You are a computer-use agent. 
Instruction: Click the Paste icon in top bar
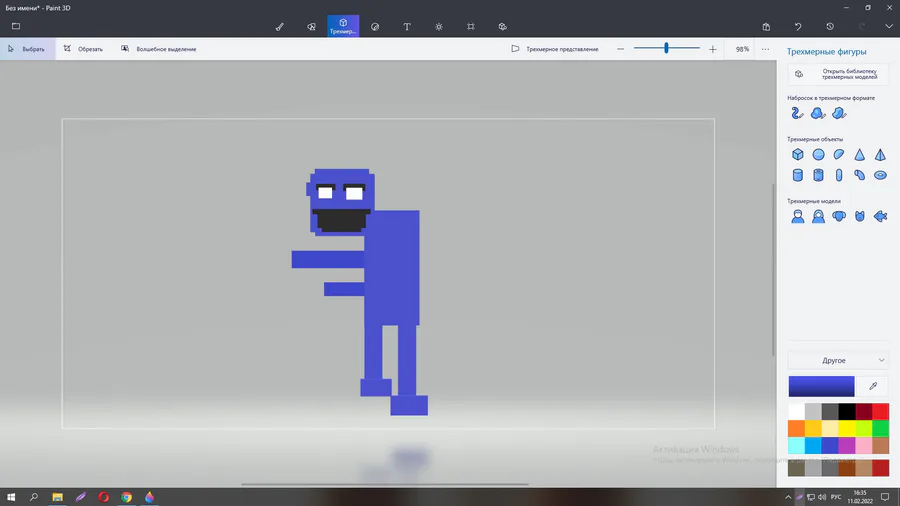(x=766, y=26)
